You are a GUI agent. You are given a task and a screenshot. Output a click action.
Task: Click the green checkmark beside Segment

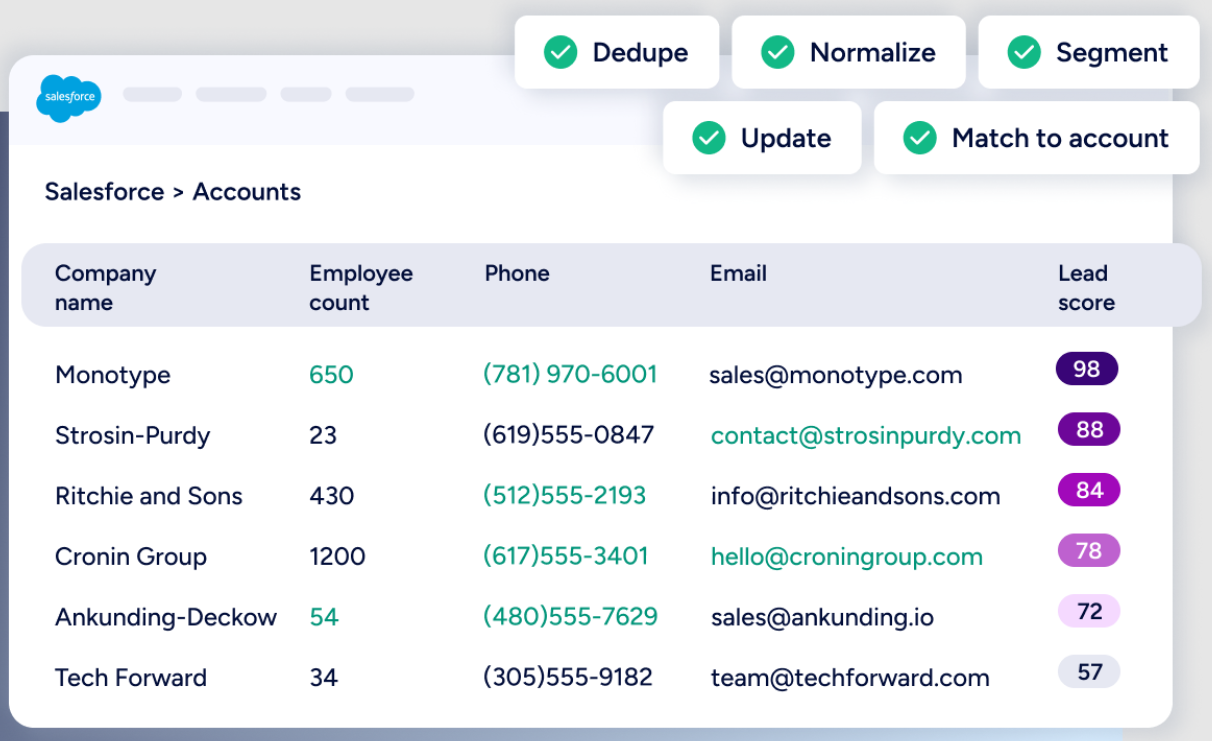(x=1024, y=52)
